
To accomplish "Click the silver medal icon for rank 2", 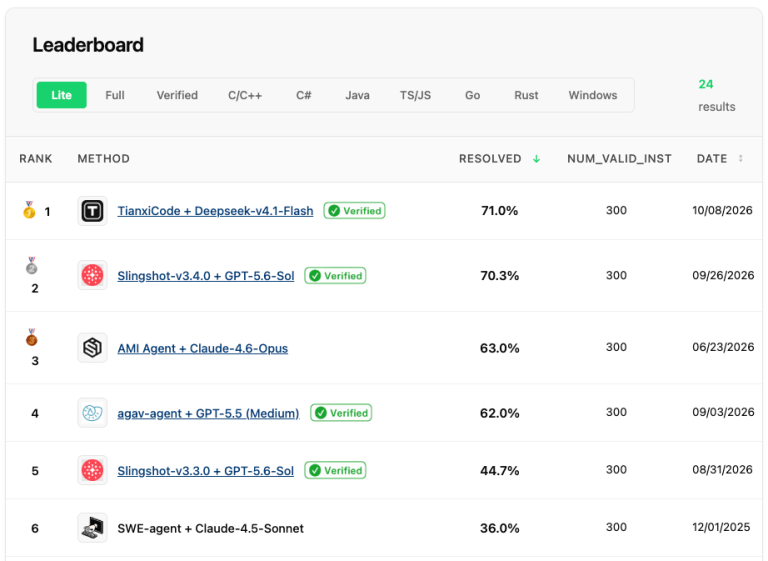I will point(32,266).
